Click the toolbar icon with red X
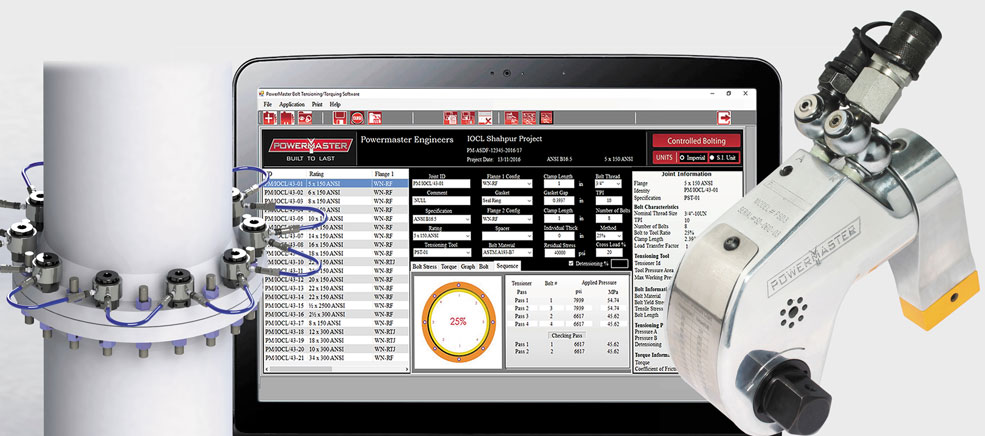The height and width of the screenshot is (436, 985). tap(485, 117)
